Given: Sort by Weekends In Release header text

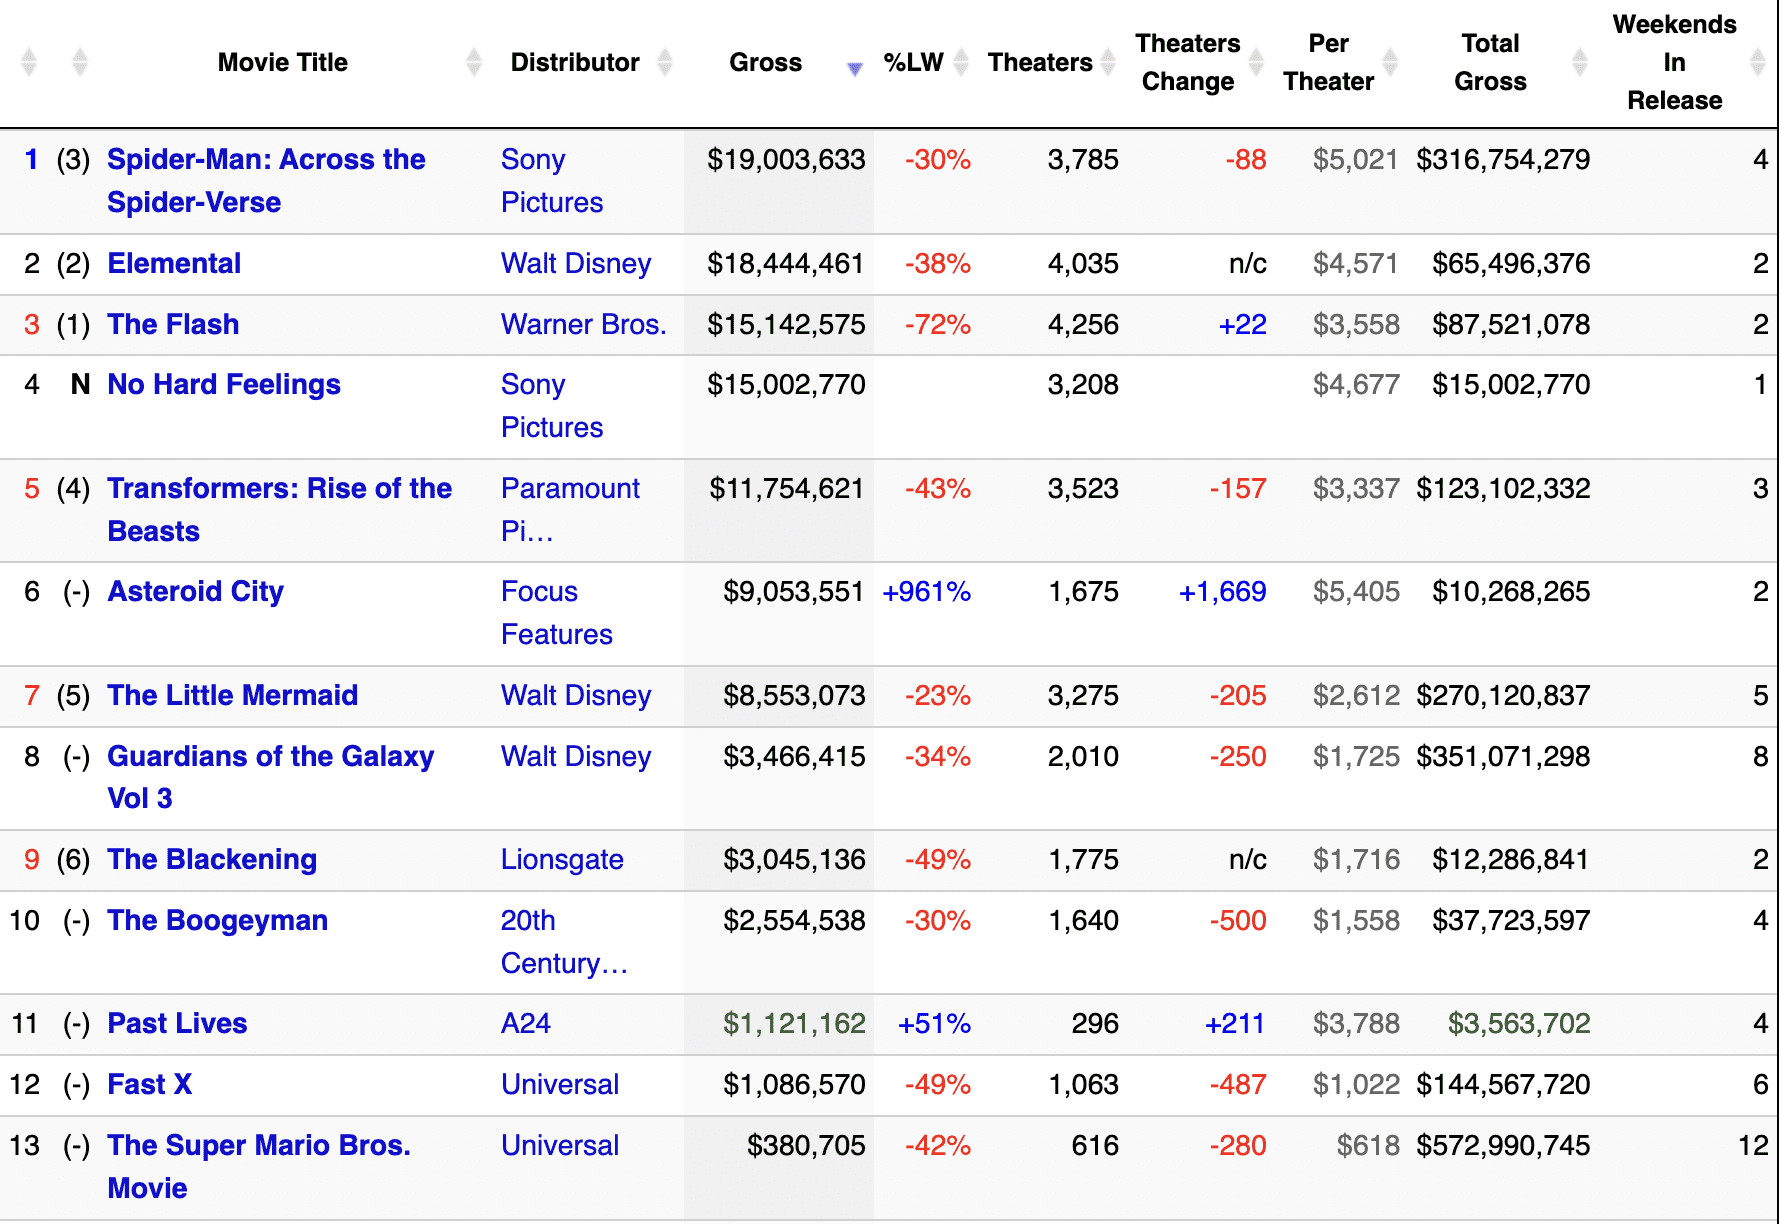Looking at the screenshot, I should 1675,62.
